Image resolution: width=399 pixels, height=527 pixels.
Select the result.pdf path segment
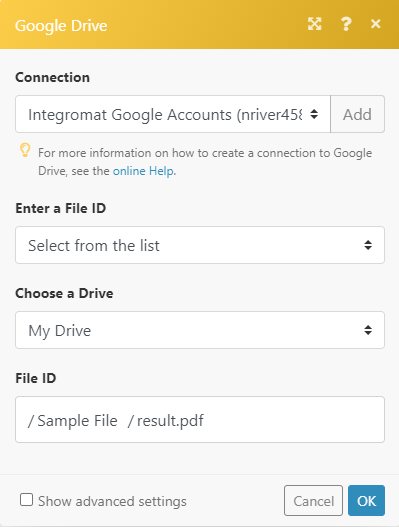coord(166,421)
